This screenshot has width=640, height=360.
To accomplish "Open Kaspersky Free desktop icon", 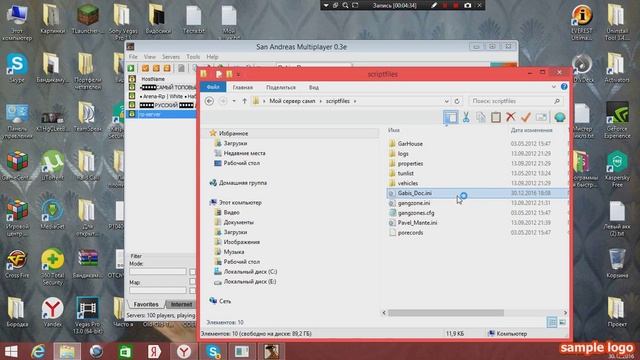I will (617, 169).
